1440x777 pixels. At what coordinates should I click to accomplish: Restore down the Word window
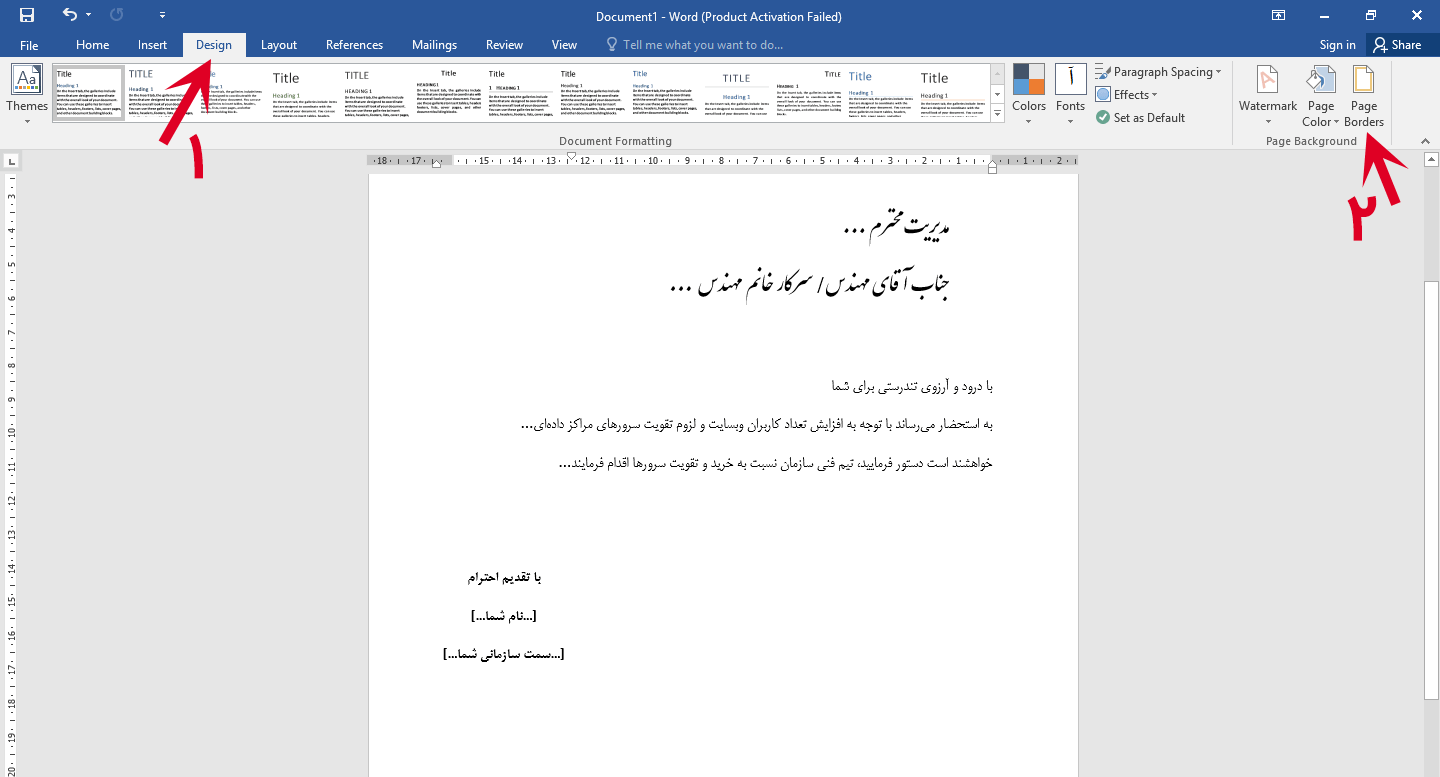pos(1370,15)
